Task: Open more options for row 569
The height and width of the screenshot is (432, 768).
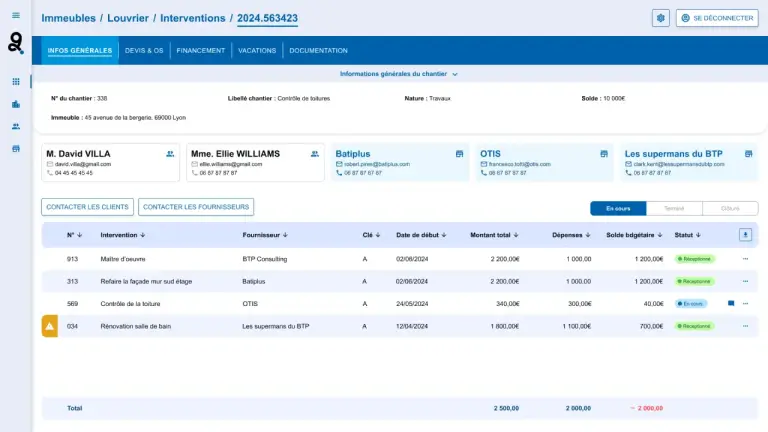Action: click(745, 304)
